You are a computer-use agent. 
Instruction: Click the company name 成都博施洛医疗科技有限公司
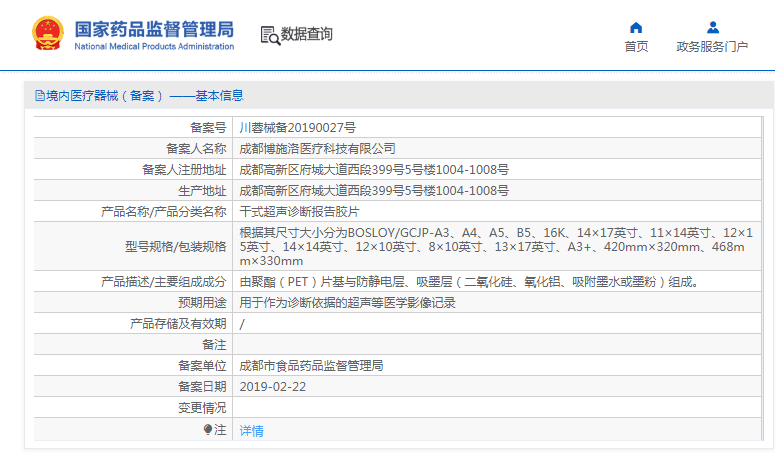click(x=310, y=149)
